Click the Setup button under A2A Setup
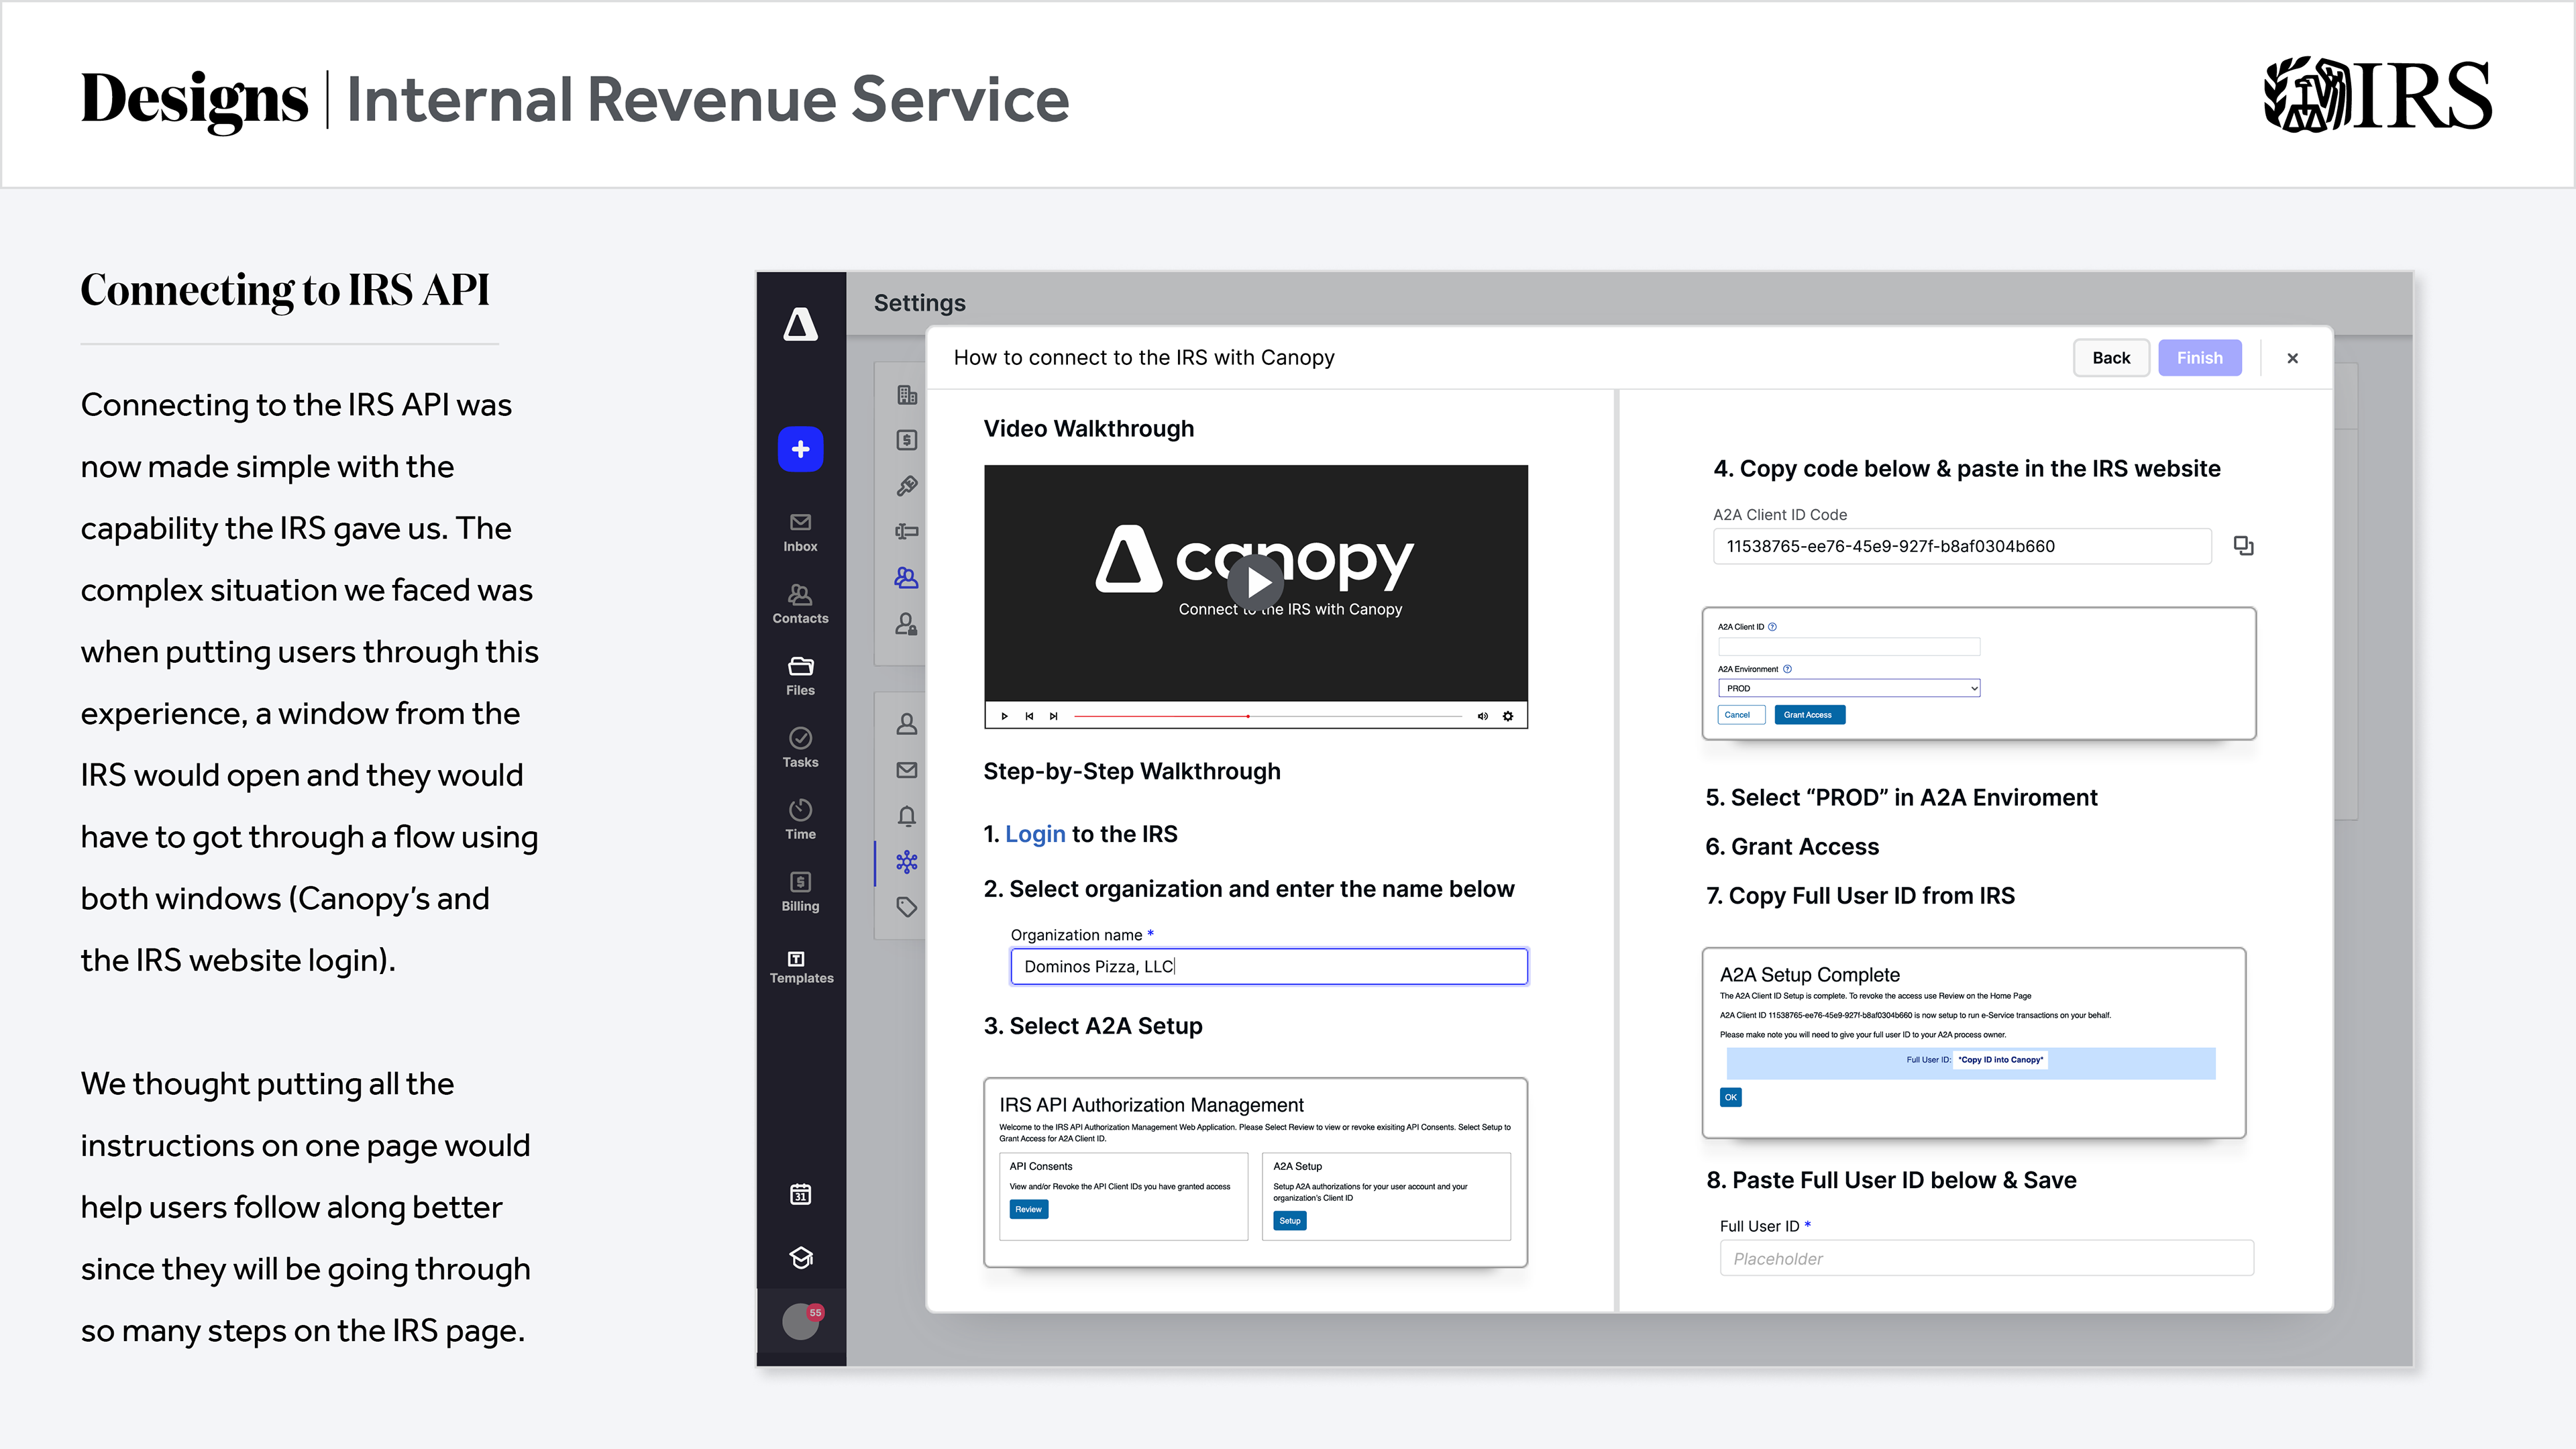Screen dimensions: 2576x1449 tap(1290, 1221)
